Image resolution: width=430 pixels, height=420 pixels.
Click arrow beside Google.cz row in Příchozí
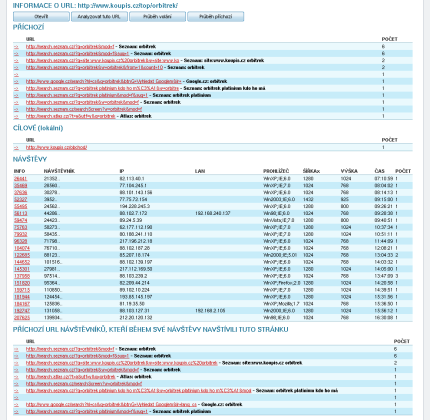(16, 81)
